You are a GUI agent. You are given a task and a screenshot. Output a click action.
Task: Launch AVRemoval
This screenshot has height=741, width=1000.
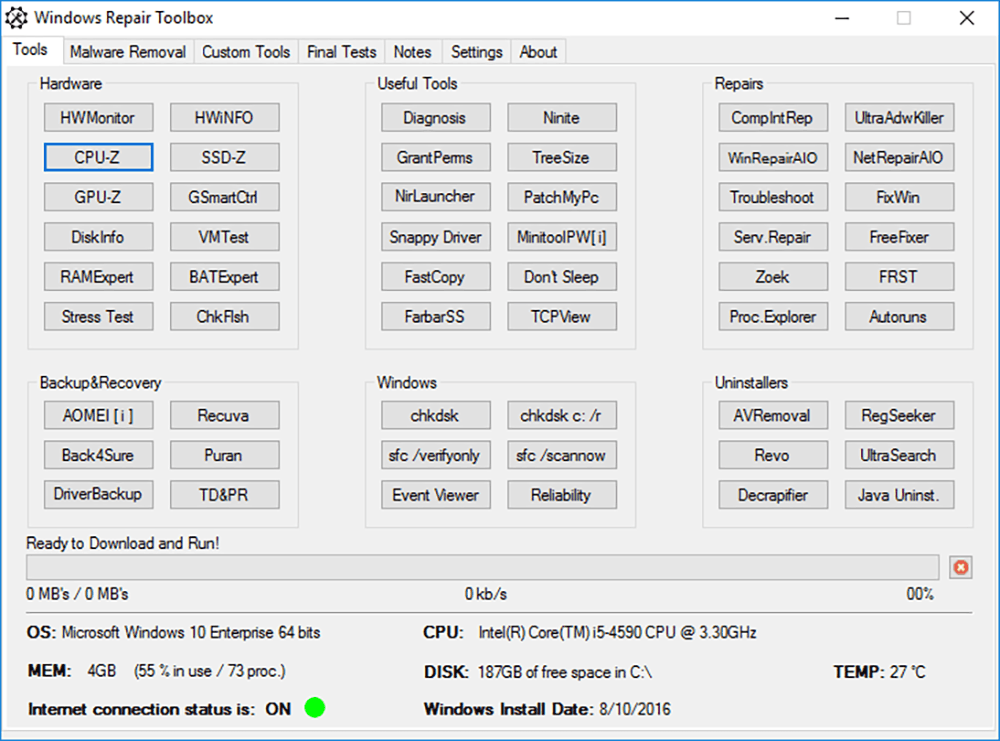[x=773, y=415]
